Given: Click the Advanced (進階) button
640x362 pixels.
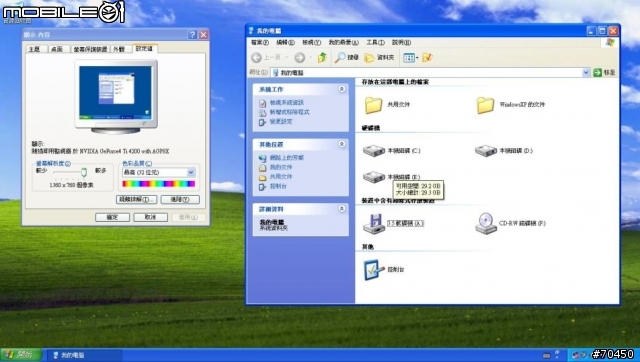Looking at the screenshot, I should (180, 200).
